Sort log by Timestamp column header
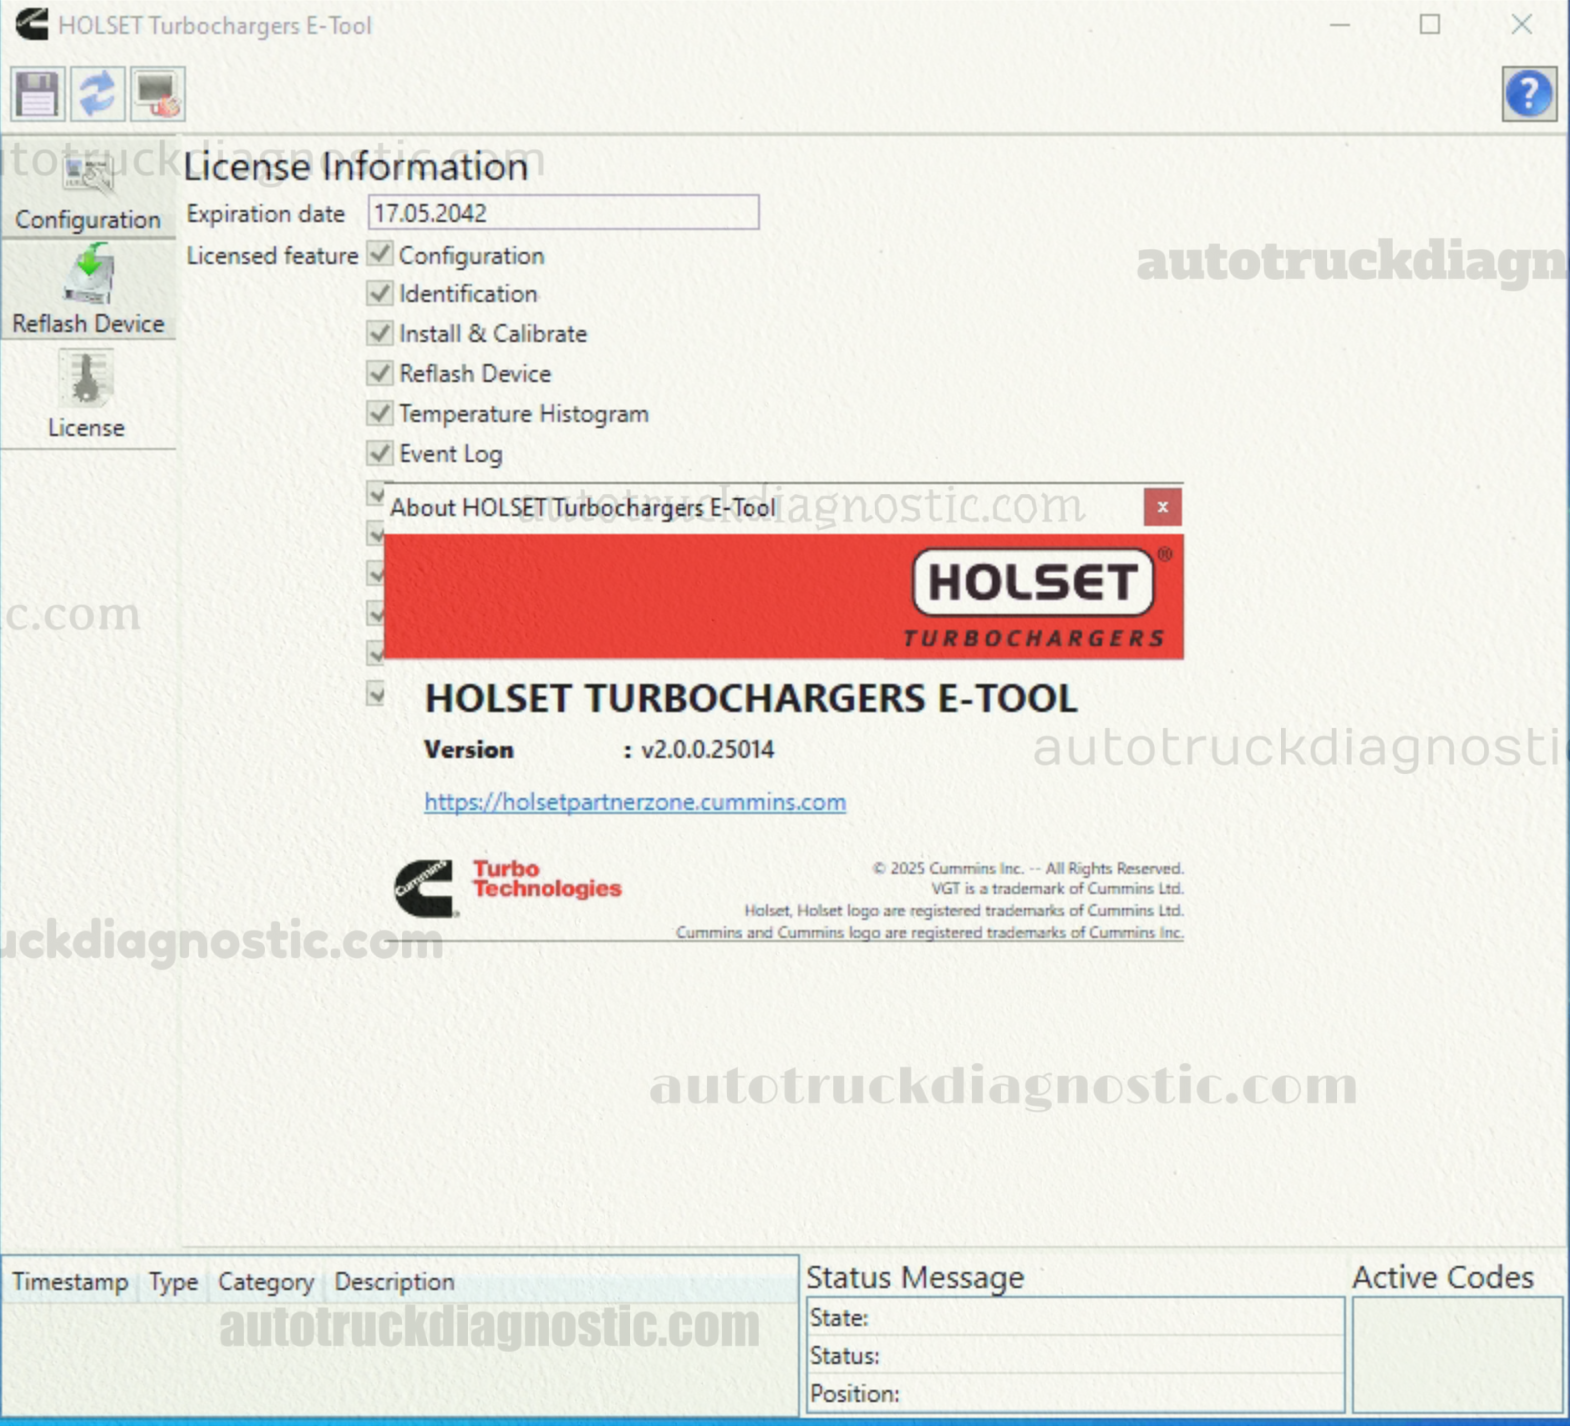The image size is (1570, 1426). (x=70, y=1281)
